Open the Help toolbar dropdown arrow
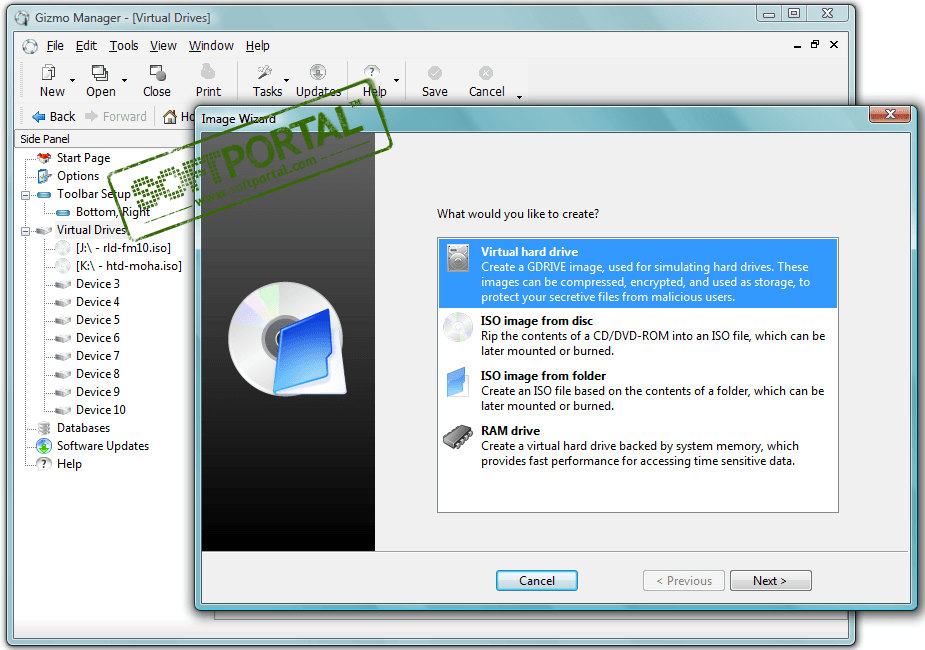 (x=396, y=80)
